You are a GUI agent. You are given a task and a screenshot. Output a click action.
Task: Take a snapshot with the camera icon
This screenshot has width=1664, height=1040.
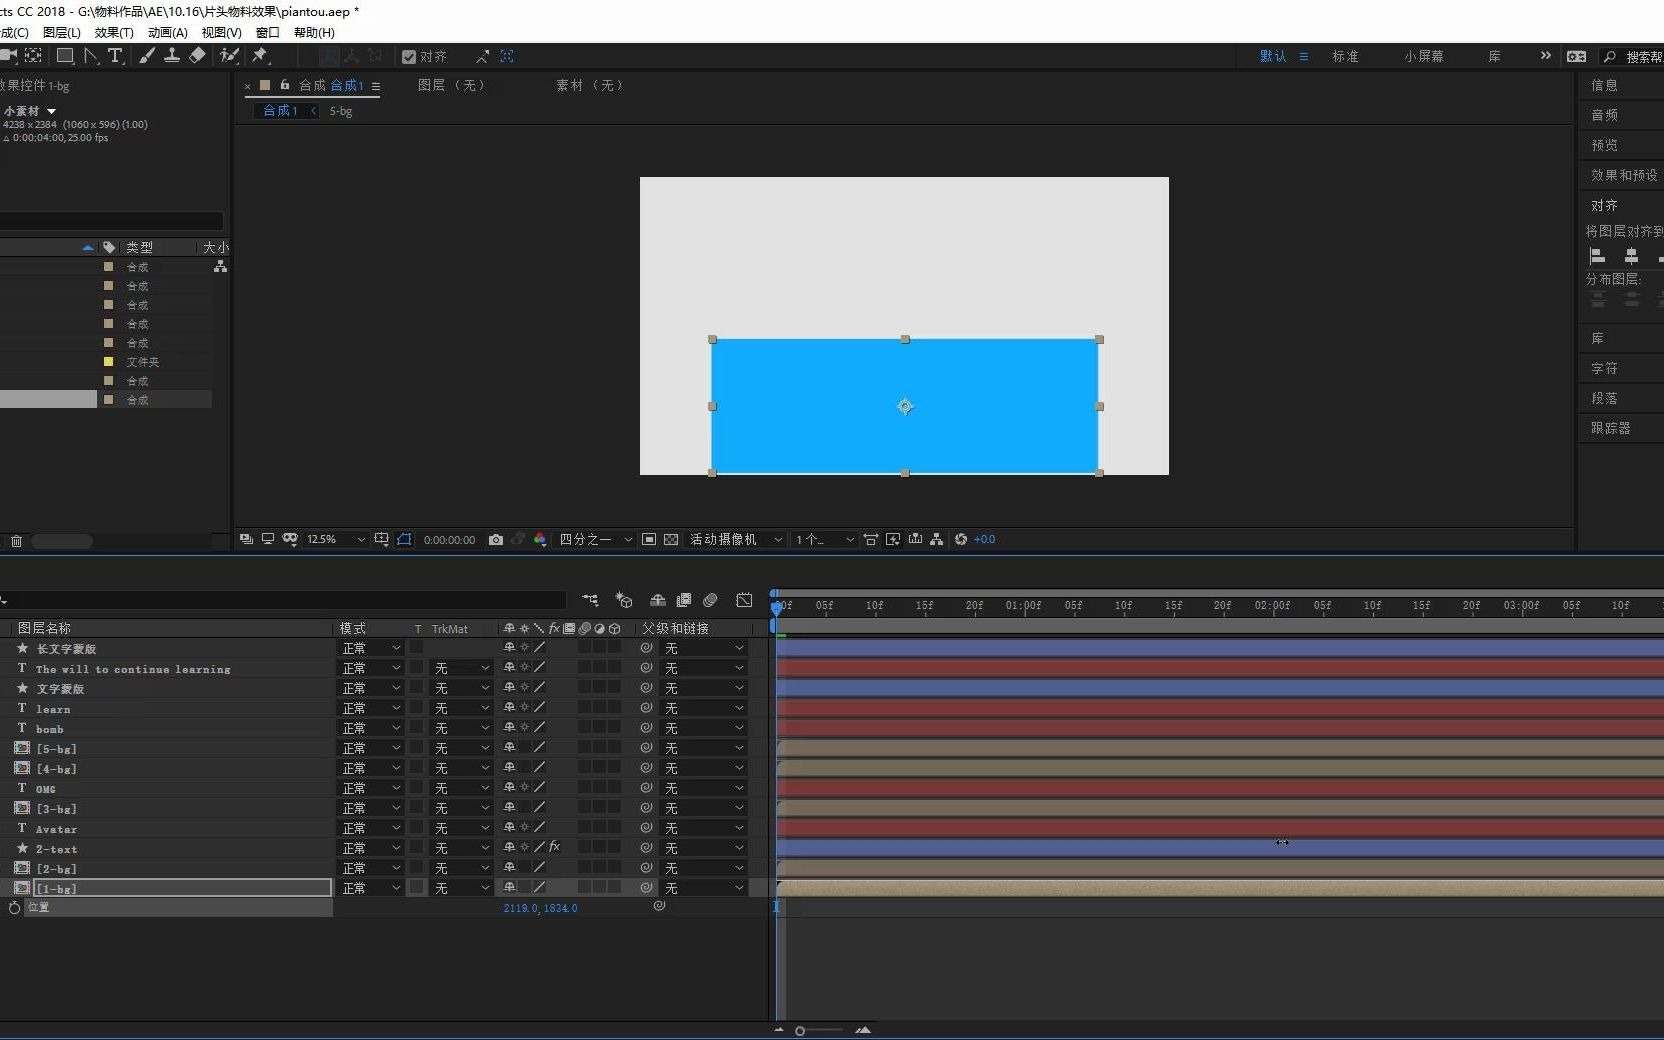click(495, 540)
